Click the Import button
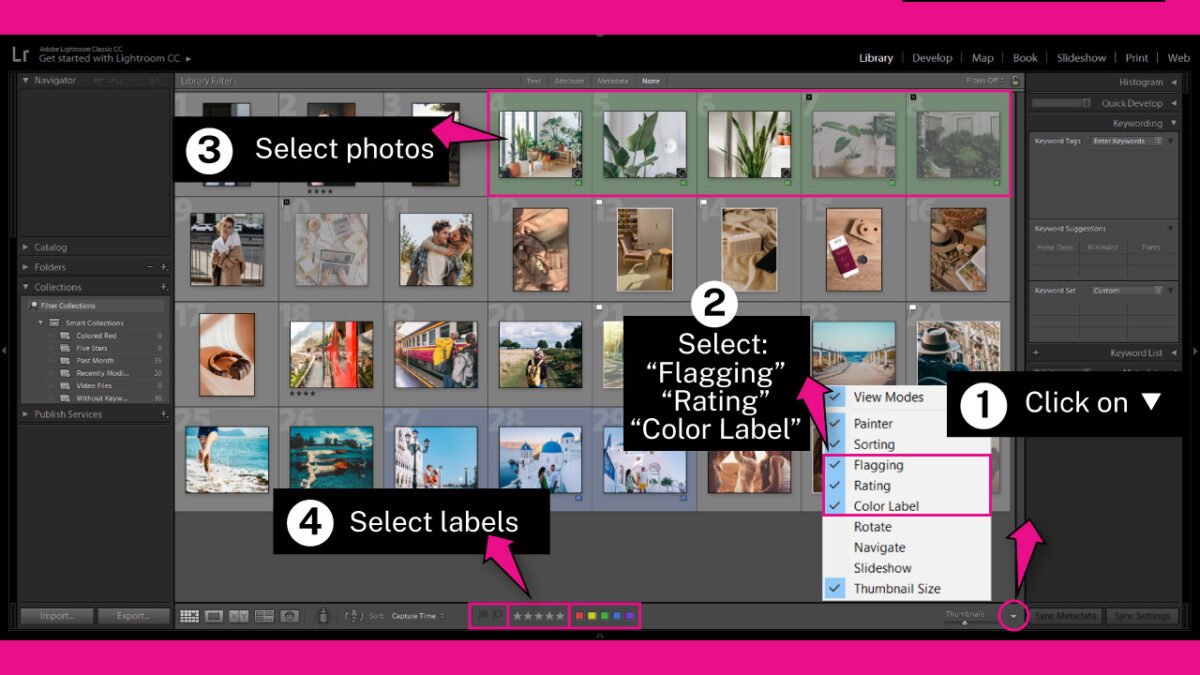Image resolution: width=1200 pixels, height=675 pixels. point(56,616)
